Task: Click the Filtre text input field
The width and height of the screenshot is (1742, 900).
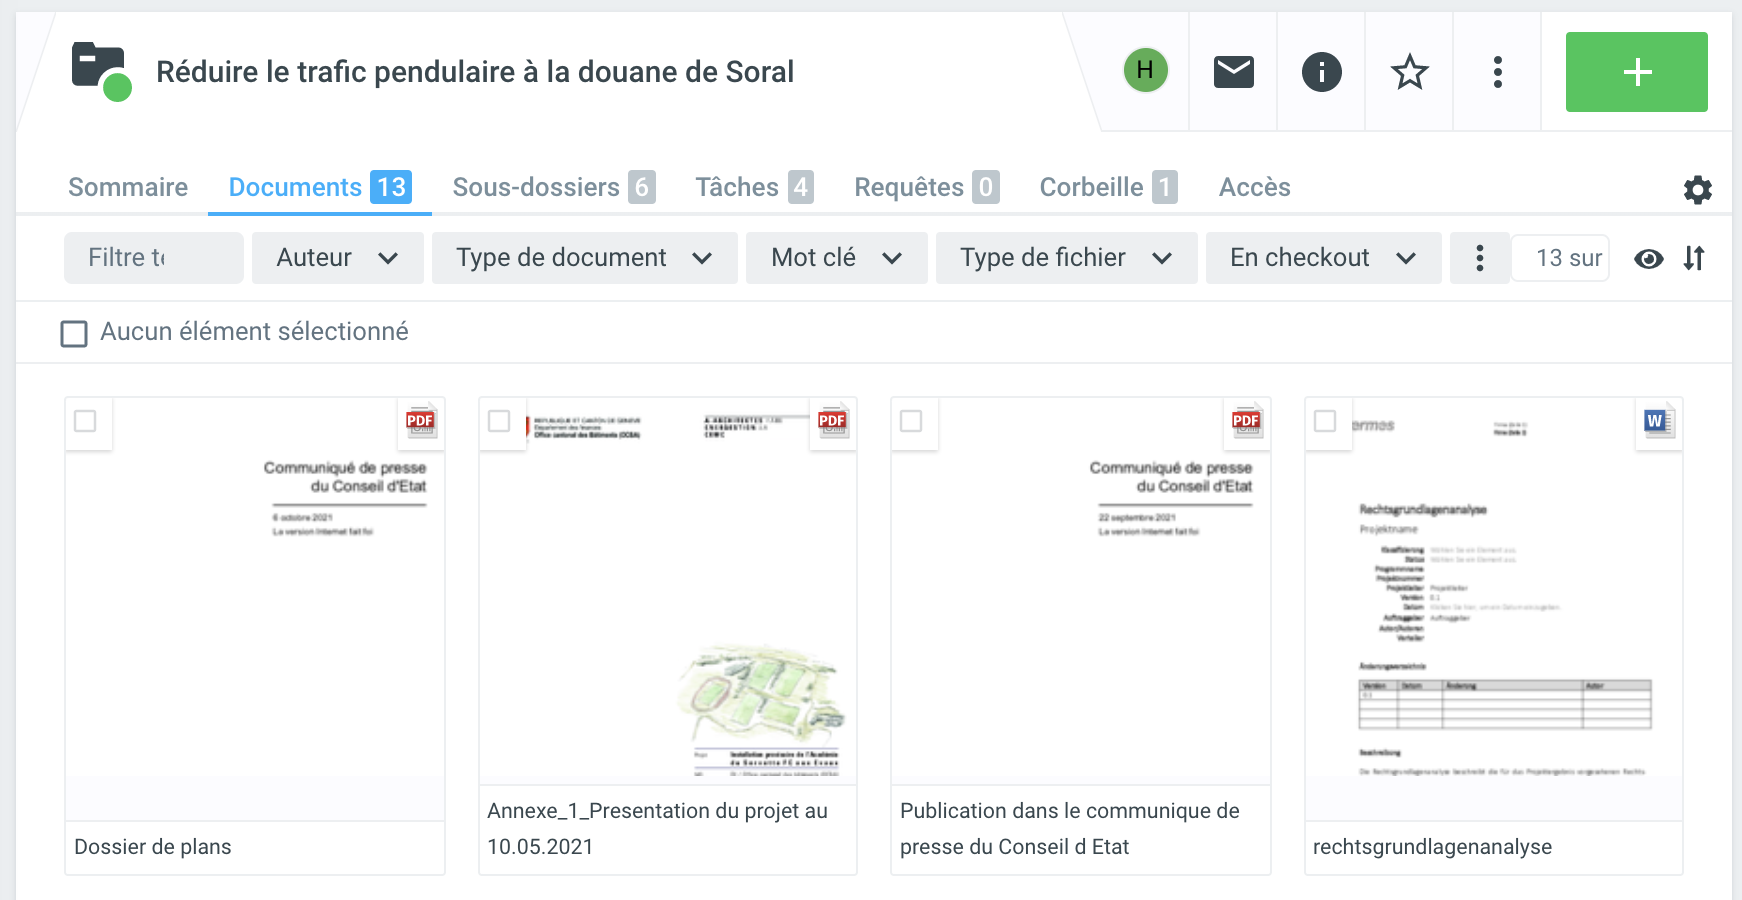Action: click(x=153, y=258)
